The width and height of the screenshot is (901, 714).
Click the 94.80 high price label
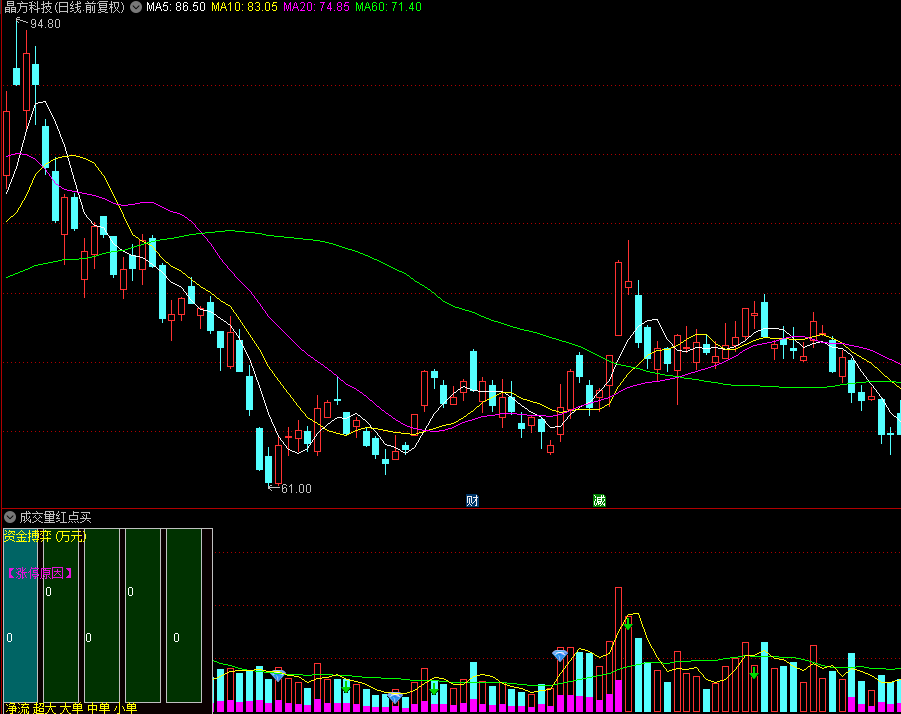[45, 24]
